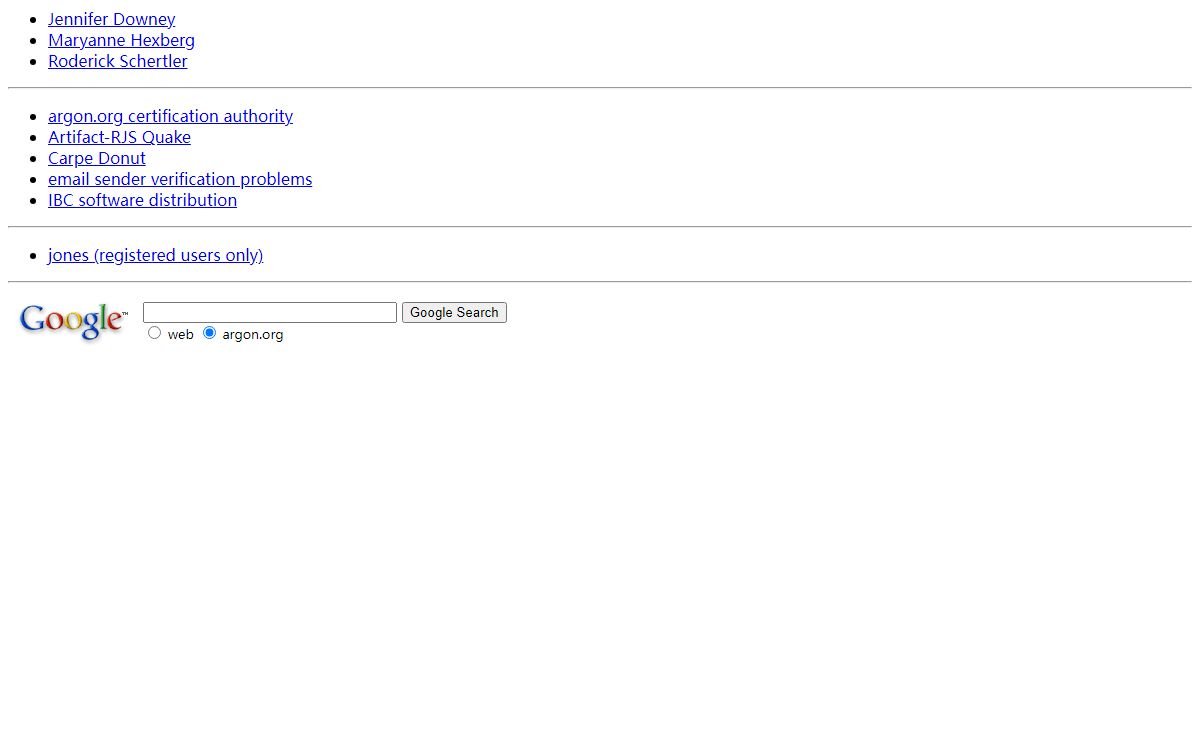
Task: Click the 'web' label text
Action: [x=180, y=335]
